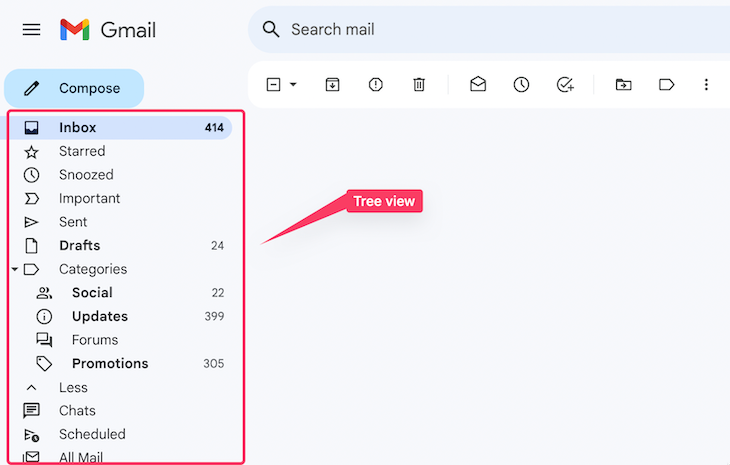Screen dimensions: 730x465
Task: Click into the Search mail field
Action: click(450, 30)
